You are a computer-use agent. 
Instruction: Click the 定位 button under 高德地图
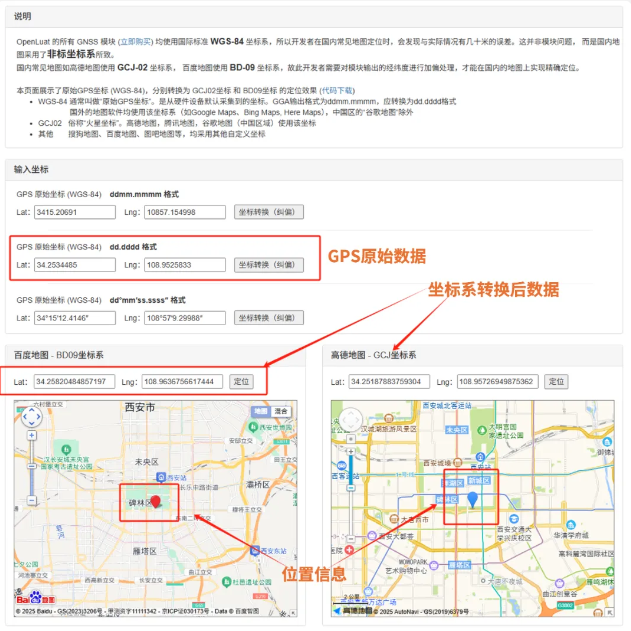pos(556,381)
